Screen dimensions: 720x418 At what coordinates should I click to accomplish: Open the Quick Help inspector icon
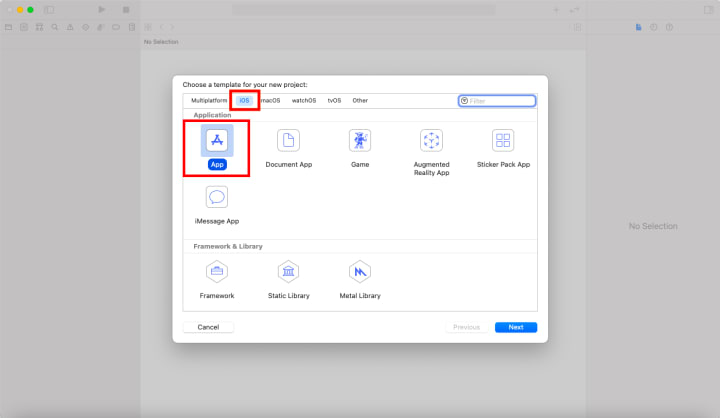(669, 27)
